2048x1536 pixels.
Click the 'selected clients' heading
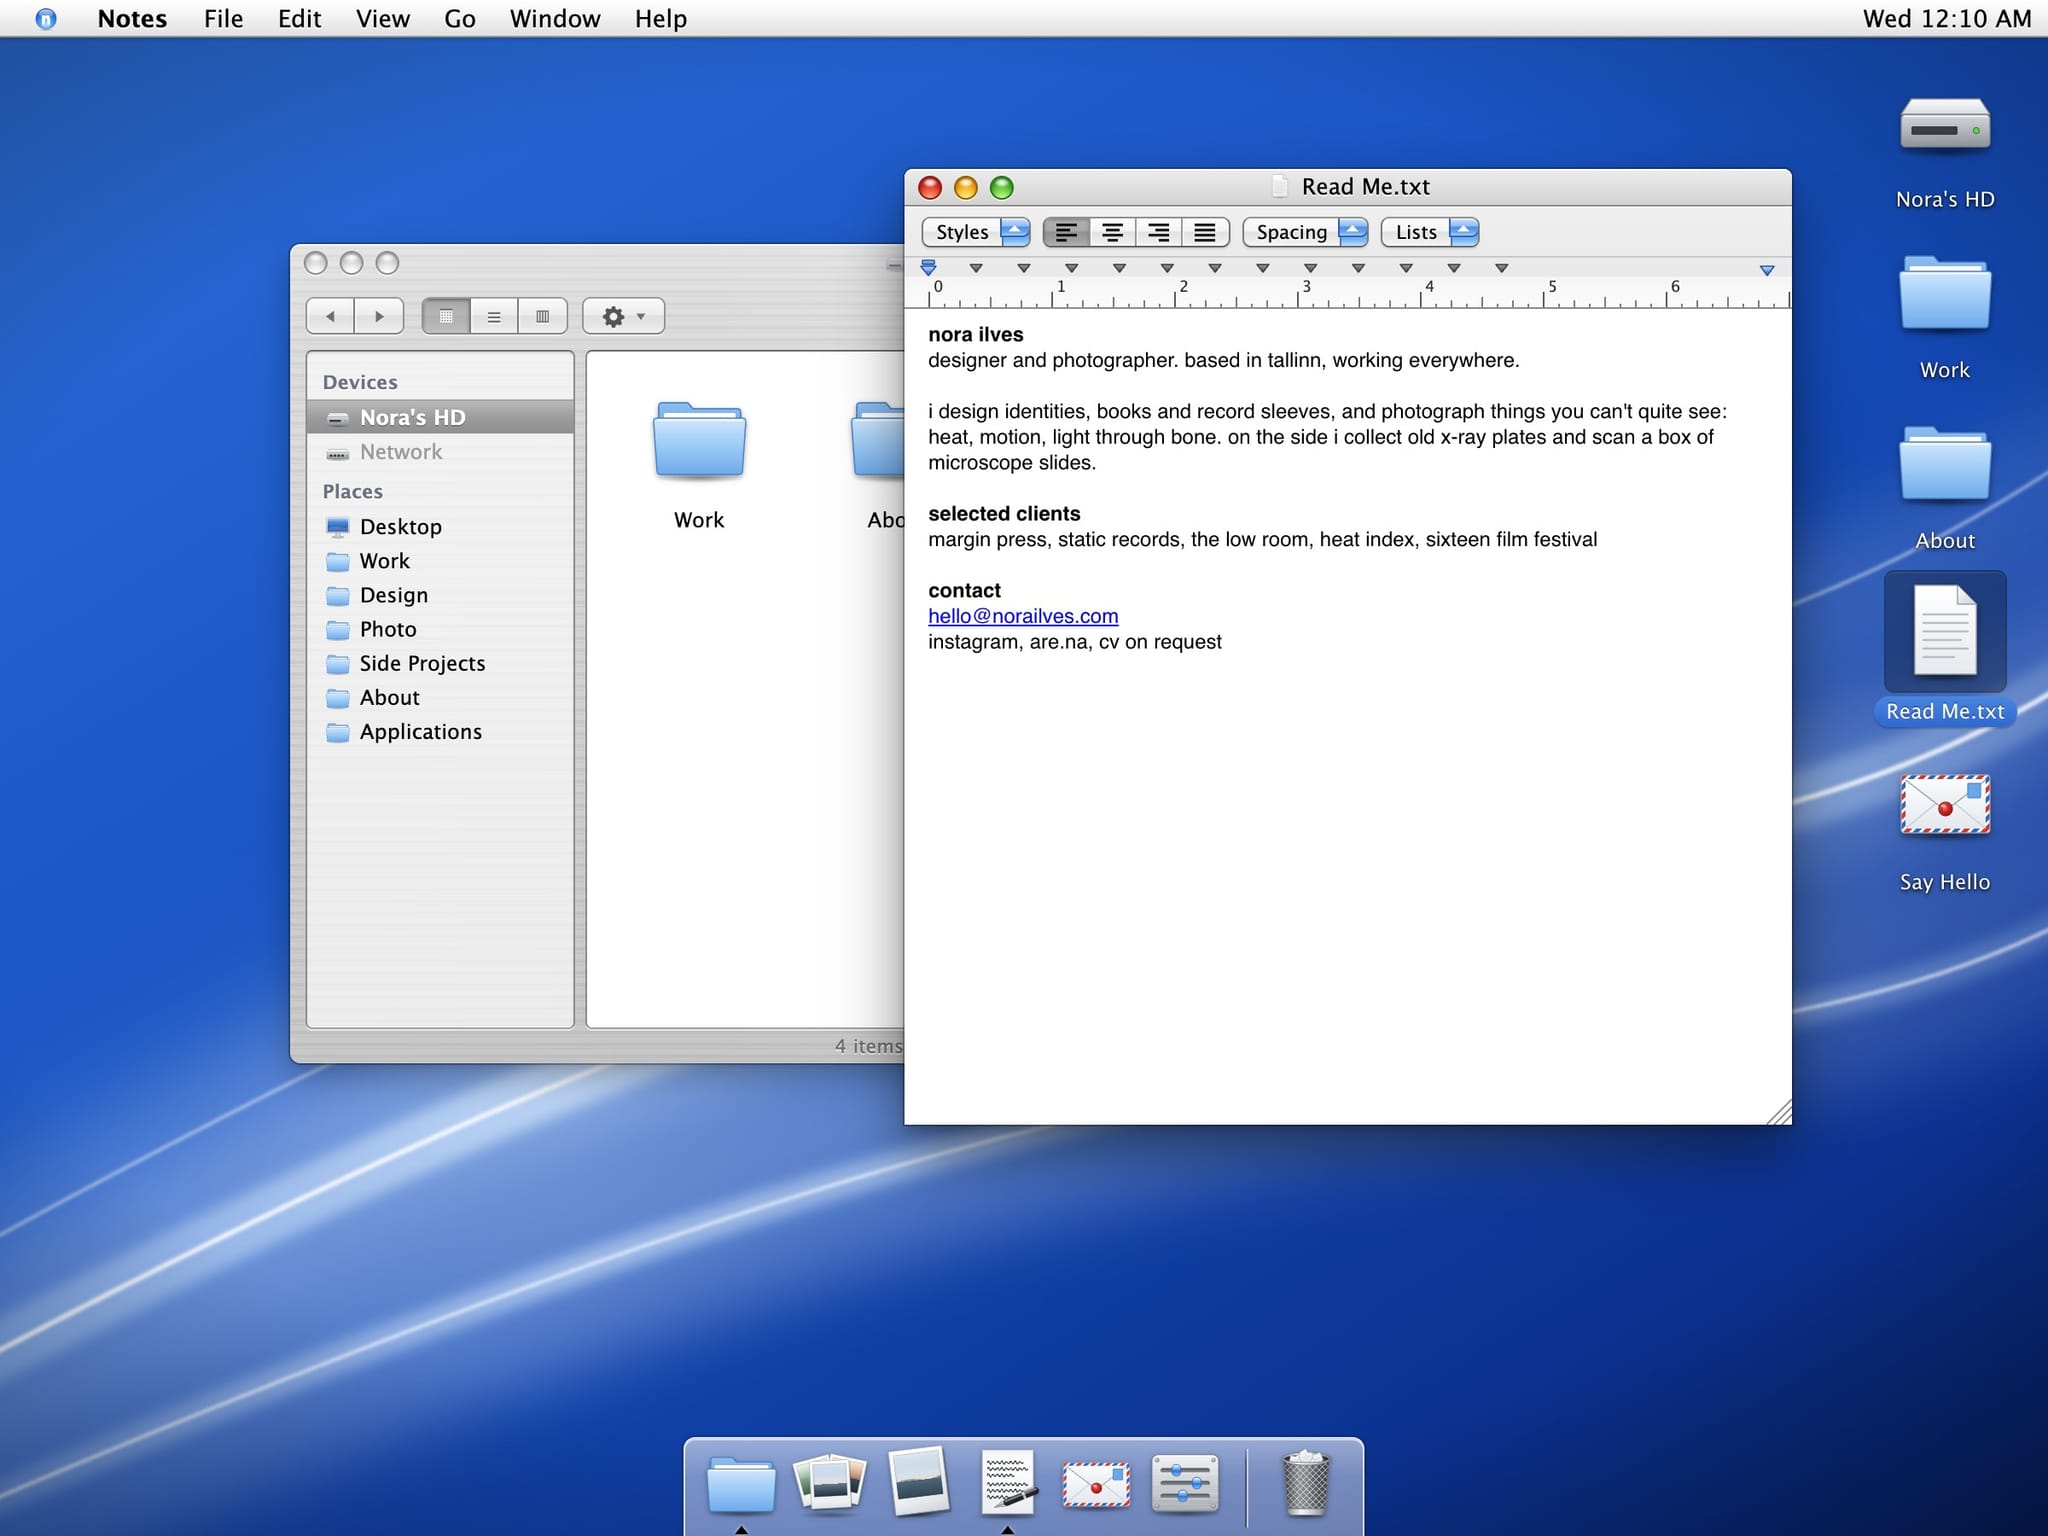(1004, 514)
